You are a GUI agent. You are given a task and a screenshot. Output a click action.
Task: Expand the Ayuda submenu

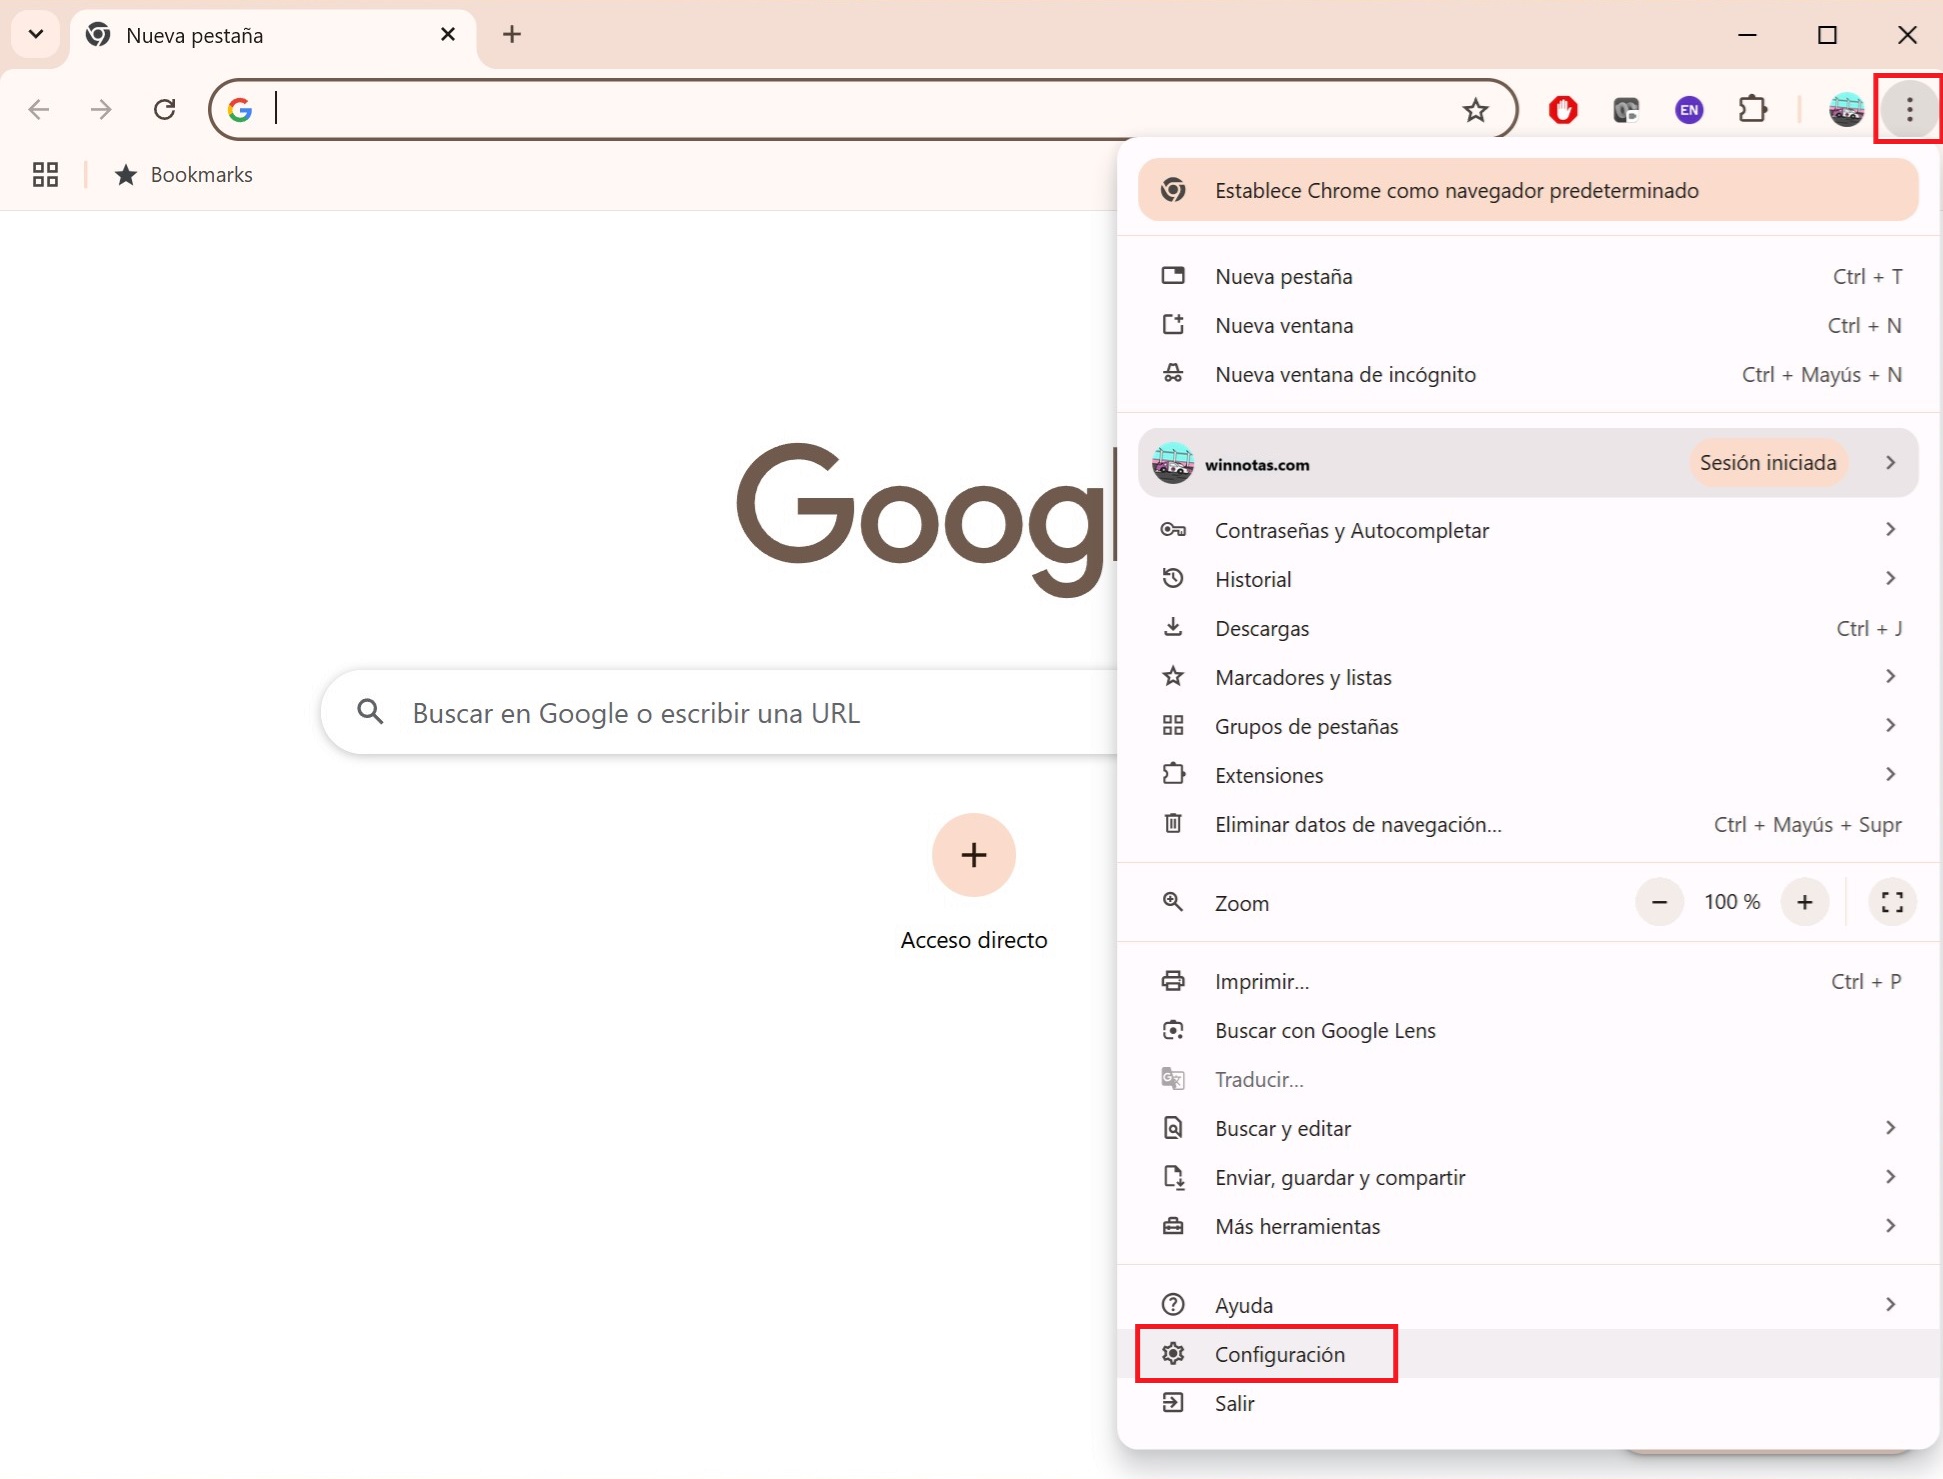click(1528, 1305)
